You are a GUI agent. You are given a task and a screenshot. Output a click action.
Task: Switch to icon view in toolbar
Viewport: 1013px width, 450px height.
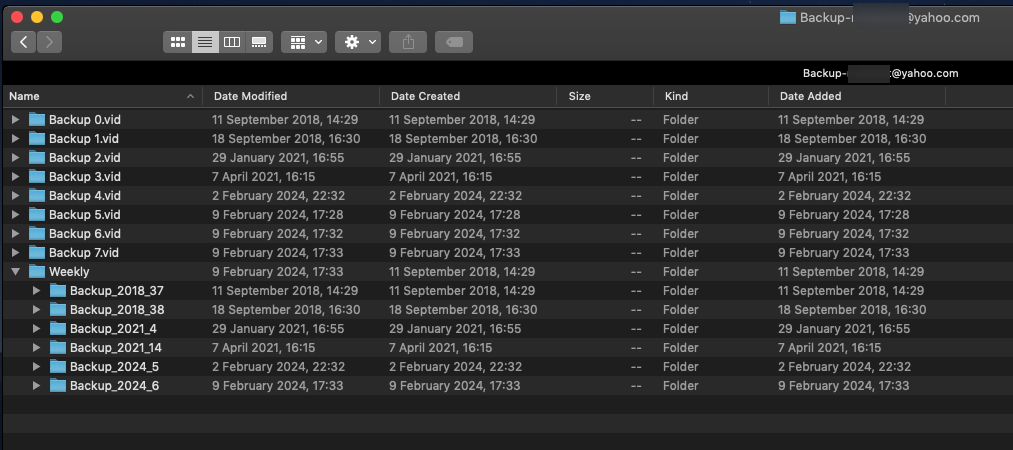click(178, 42)
